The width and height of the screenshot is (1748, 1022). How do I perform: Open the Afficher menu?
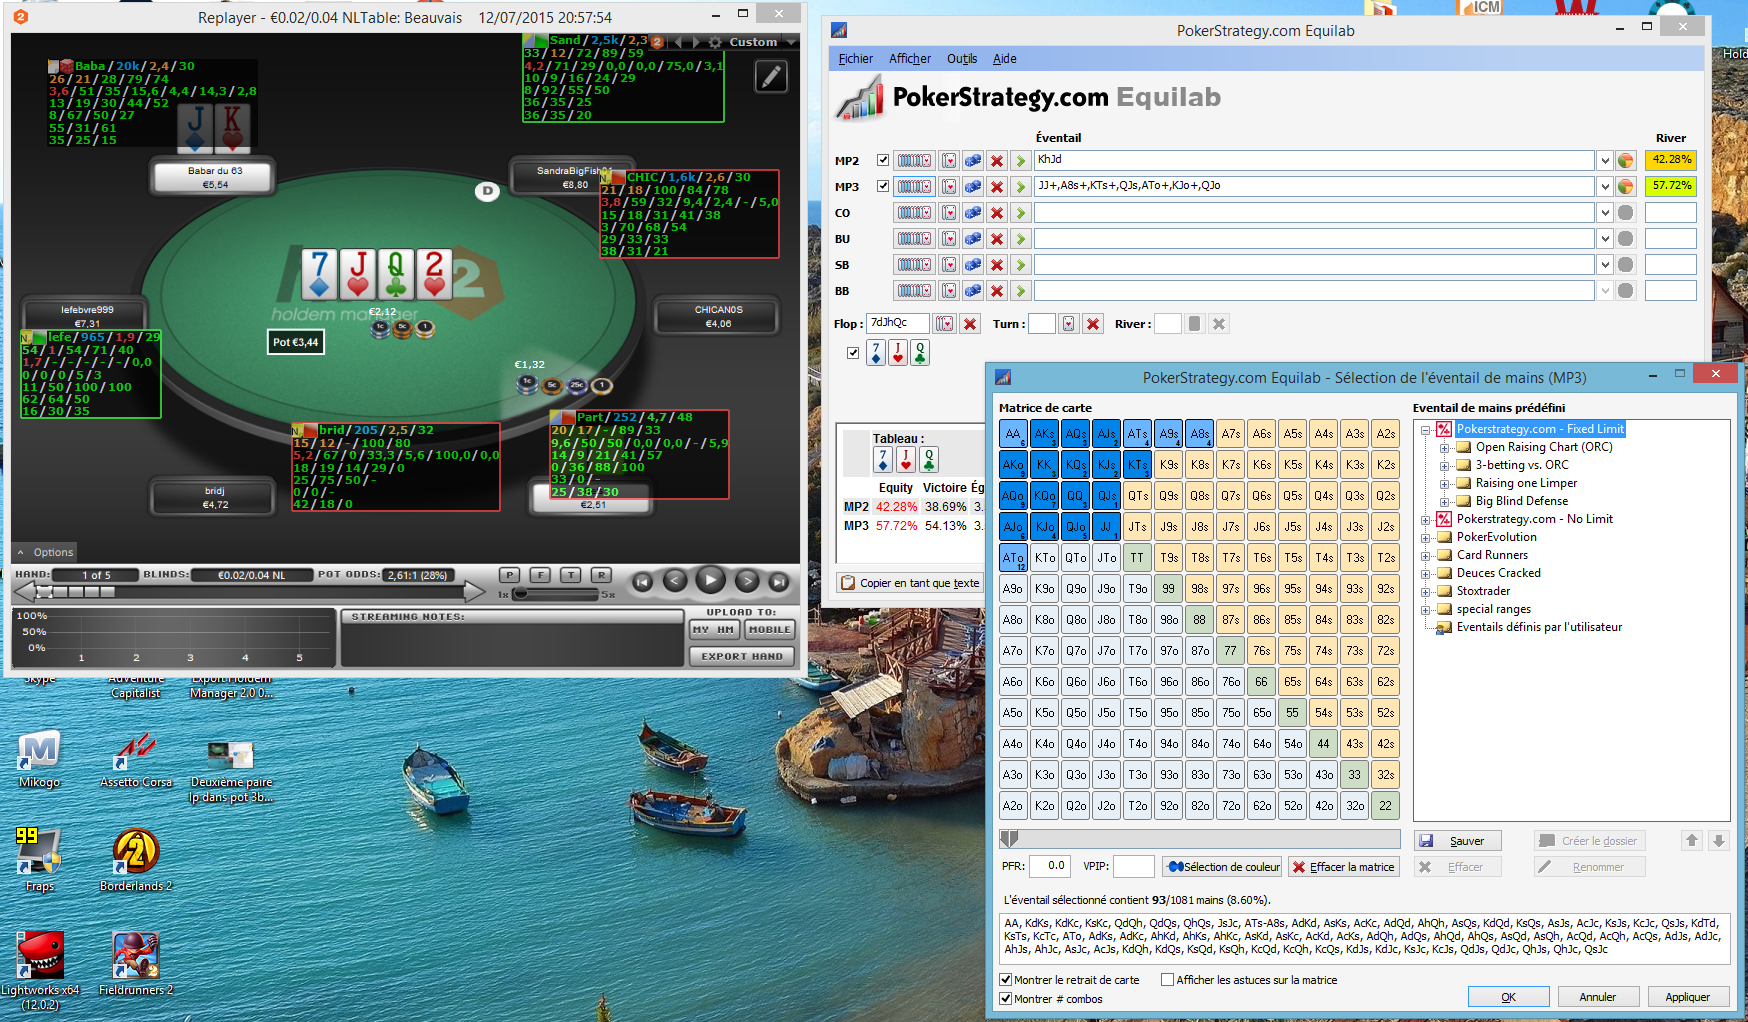(x=910, y=59)
